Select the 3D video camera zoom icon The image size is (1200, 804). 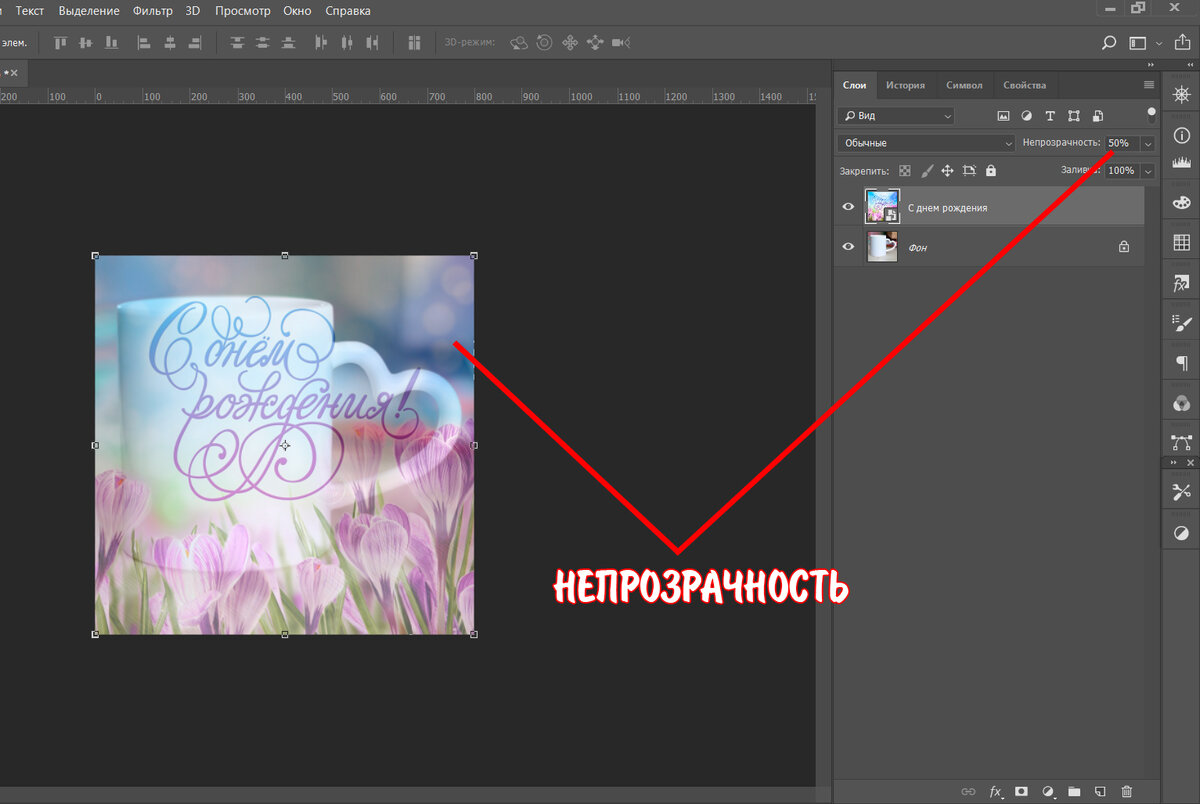[621, 43]
